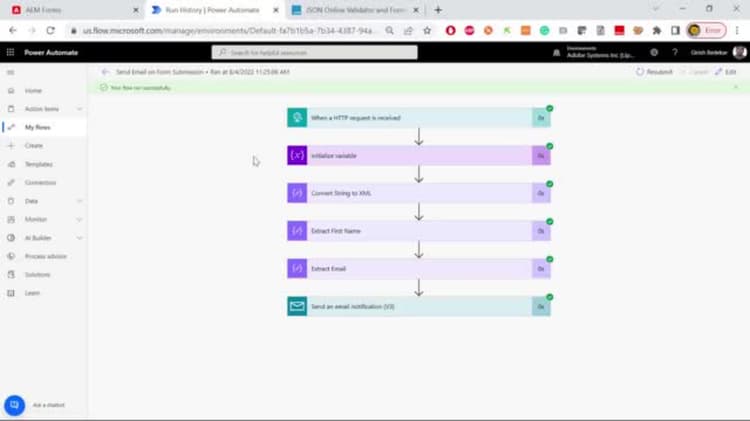Click the Ask a chatbot button
750x421 pixels.
click(x=14, y=405)
